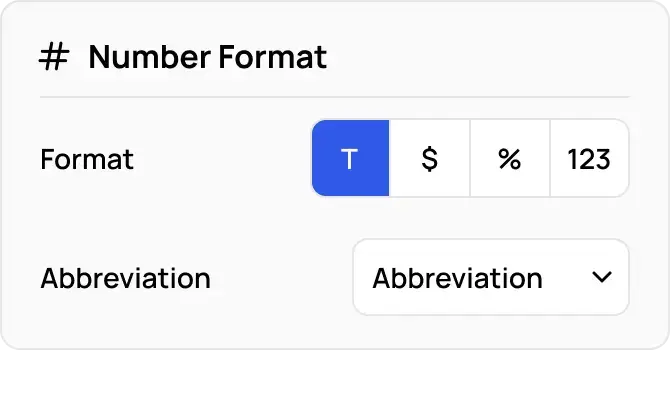Screen dimensions: 670x400
Task: Click the hash icon beside Number Format
Action: click(x=54, y=57)
